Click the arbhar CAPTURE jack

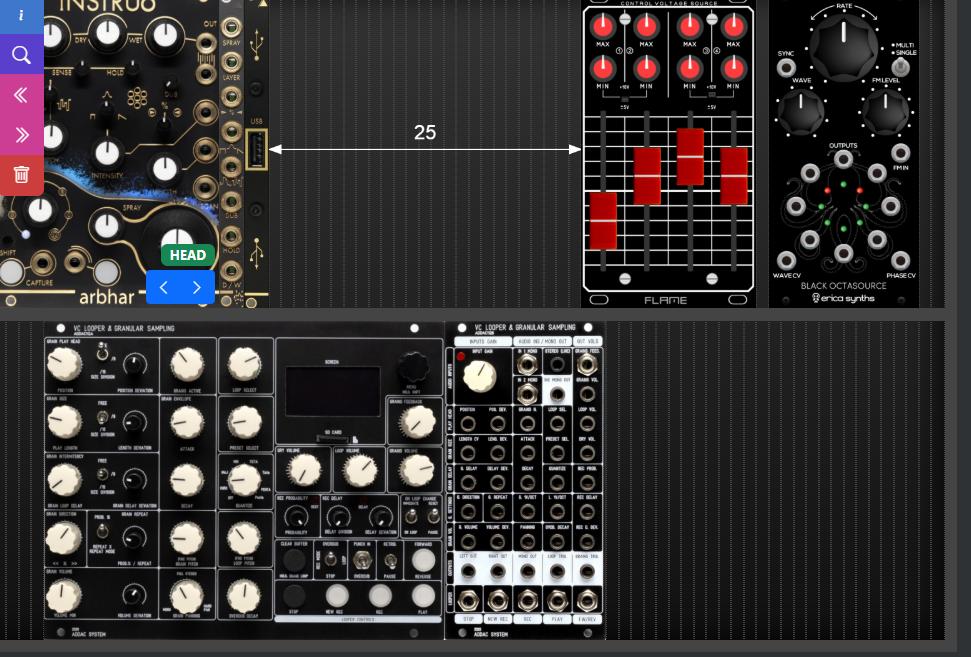[x=42, y=264]
